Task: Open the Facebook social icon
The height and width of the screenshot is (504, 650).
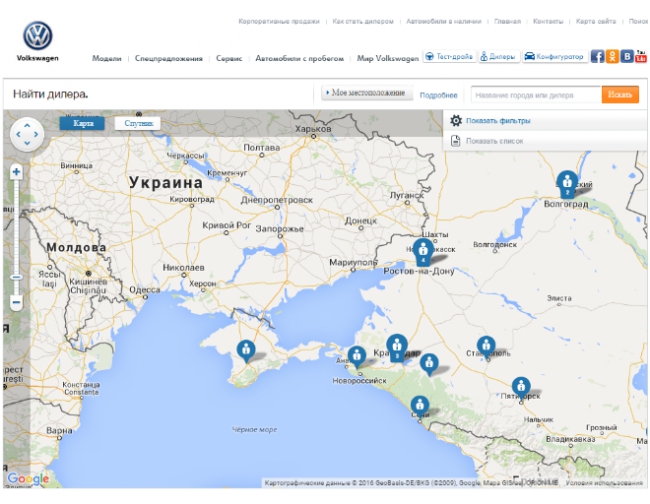Action: point(597,57)
